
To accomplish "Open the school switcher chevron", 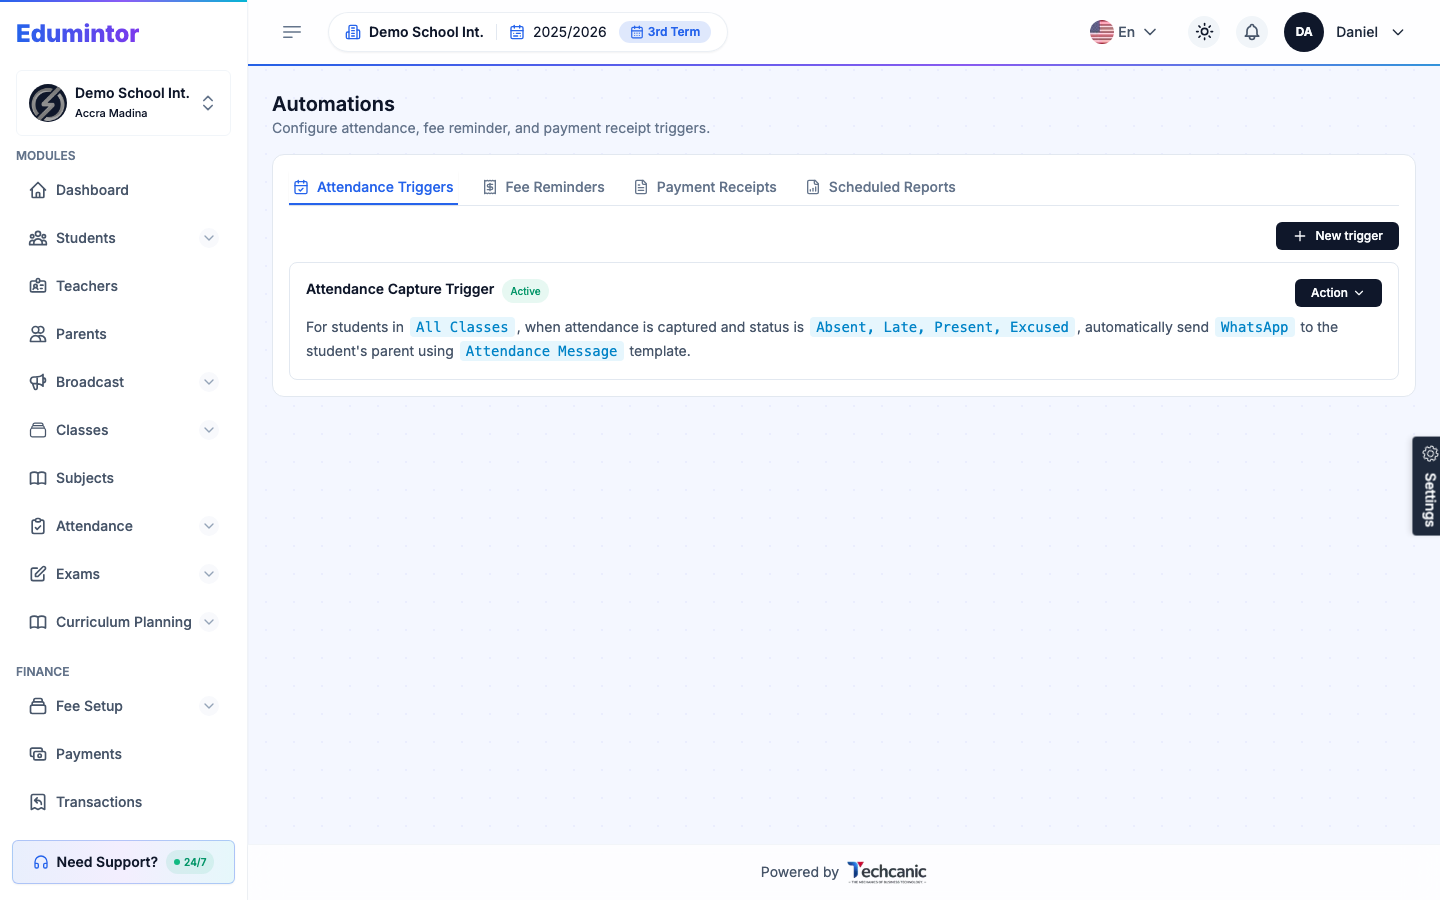I will [x=208, y=103].
